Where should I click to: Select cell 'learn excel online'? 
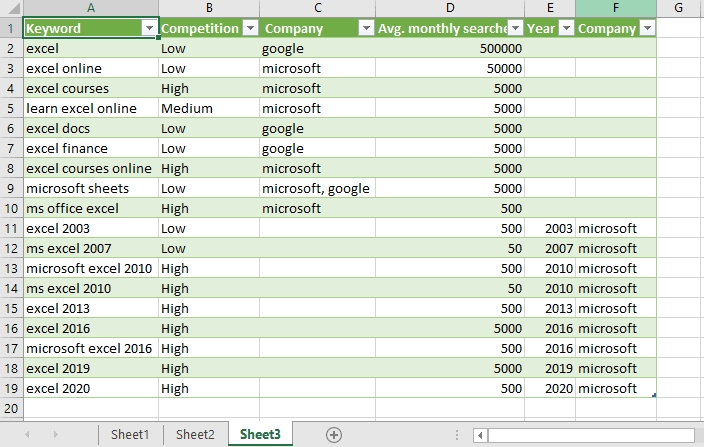tap(91, 108)
